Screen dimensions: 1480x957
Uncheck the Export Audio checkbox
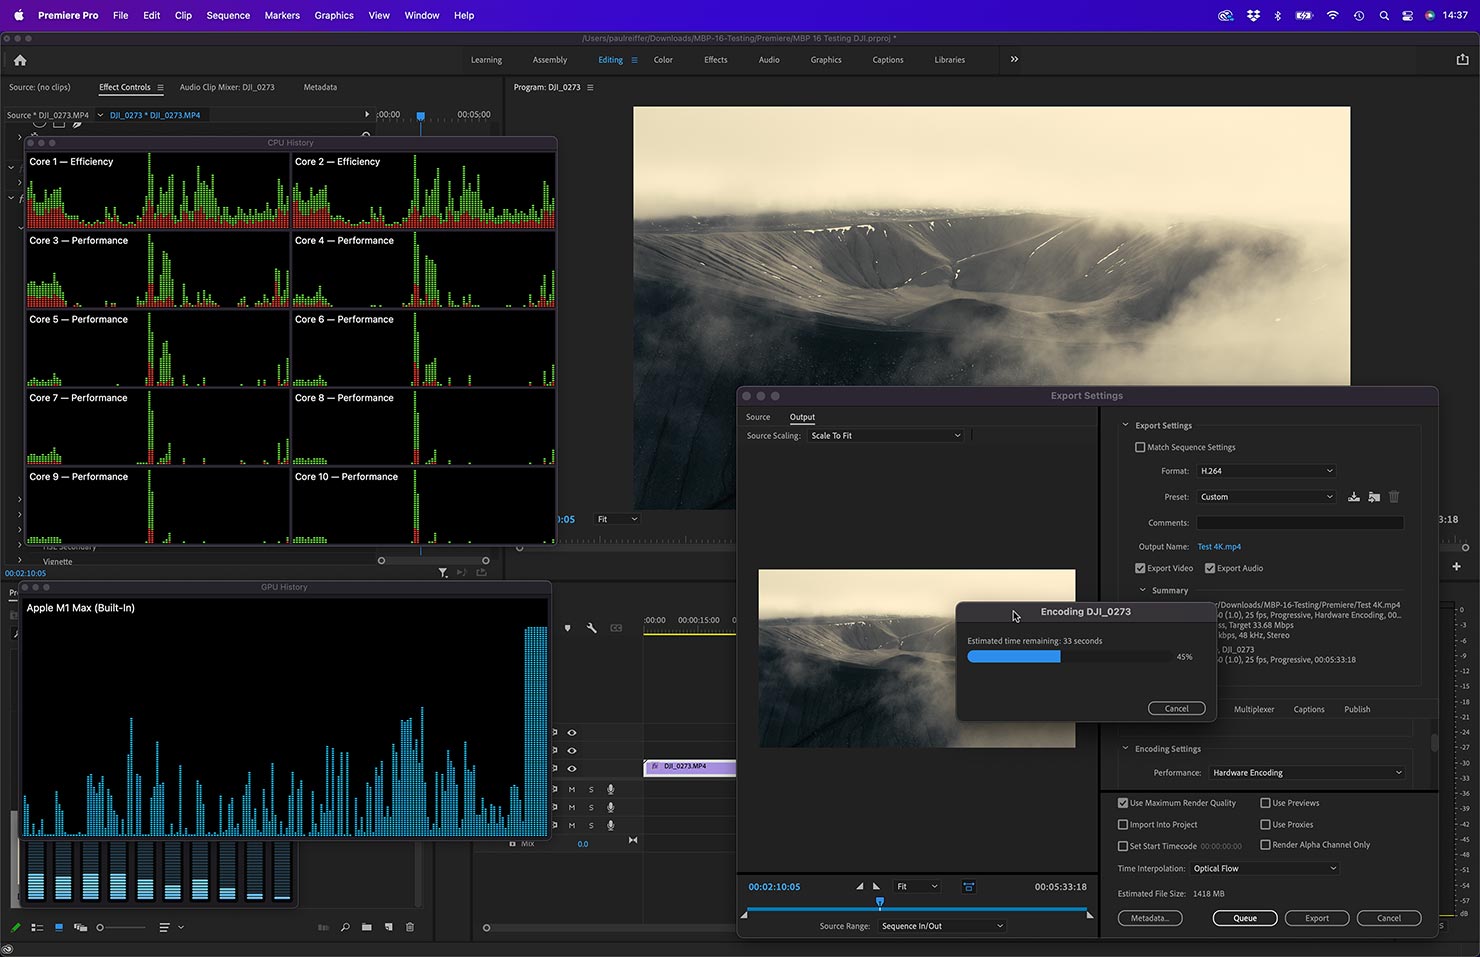coord(1210,569)
